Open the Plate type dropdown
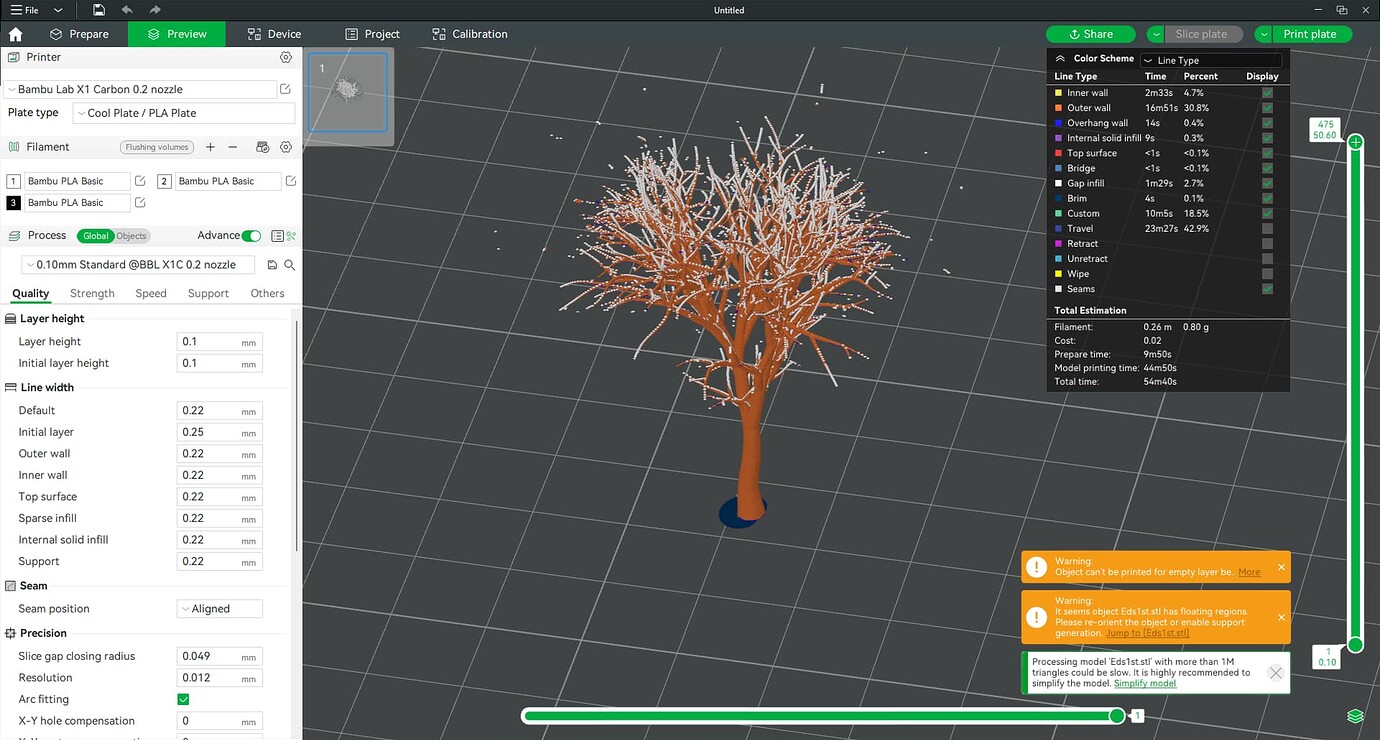Viewport: 1380px width, 740px height. [x=185, y=113]
